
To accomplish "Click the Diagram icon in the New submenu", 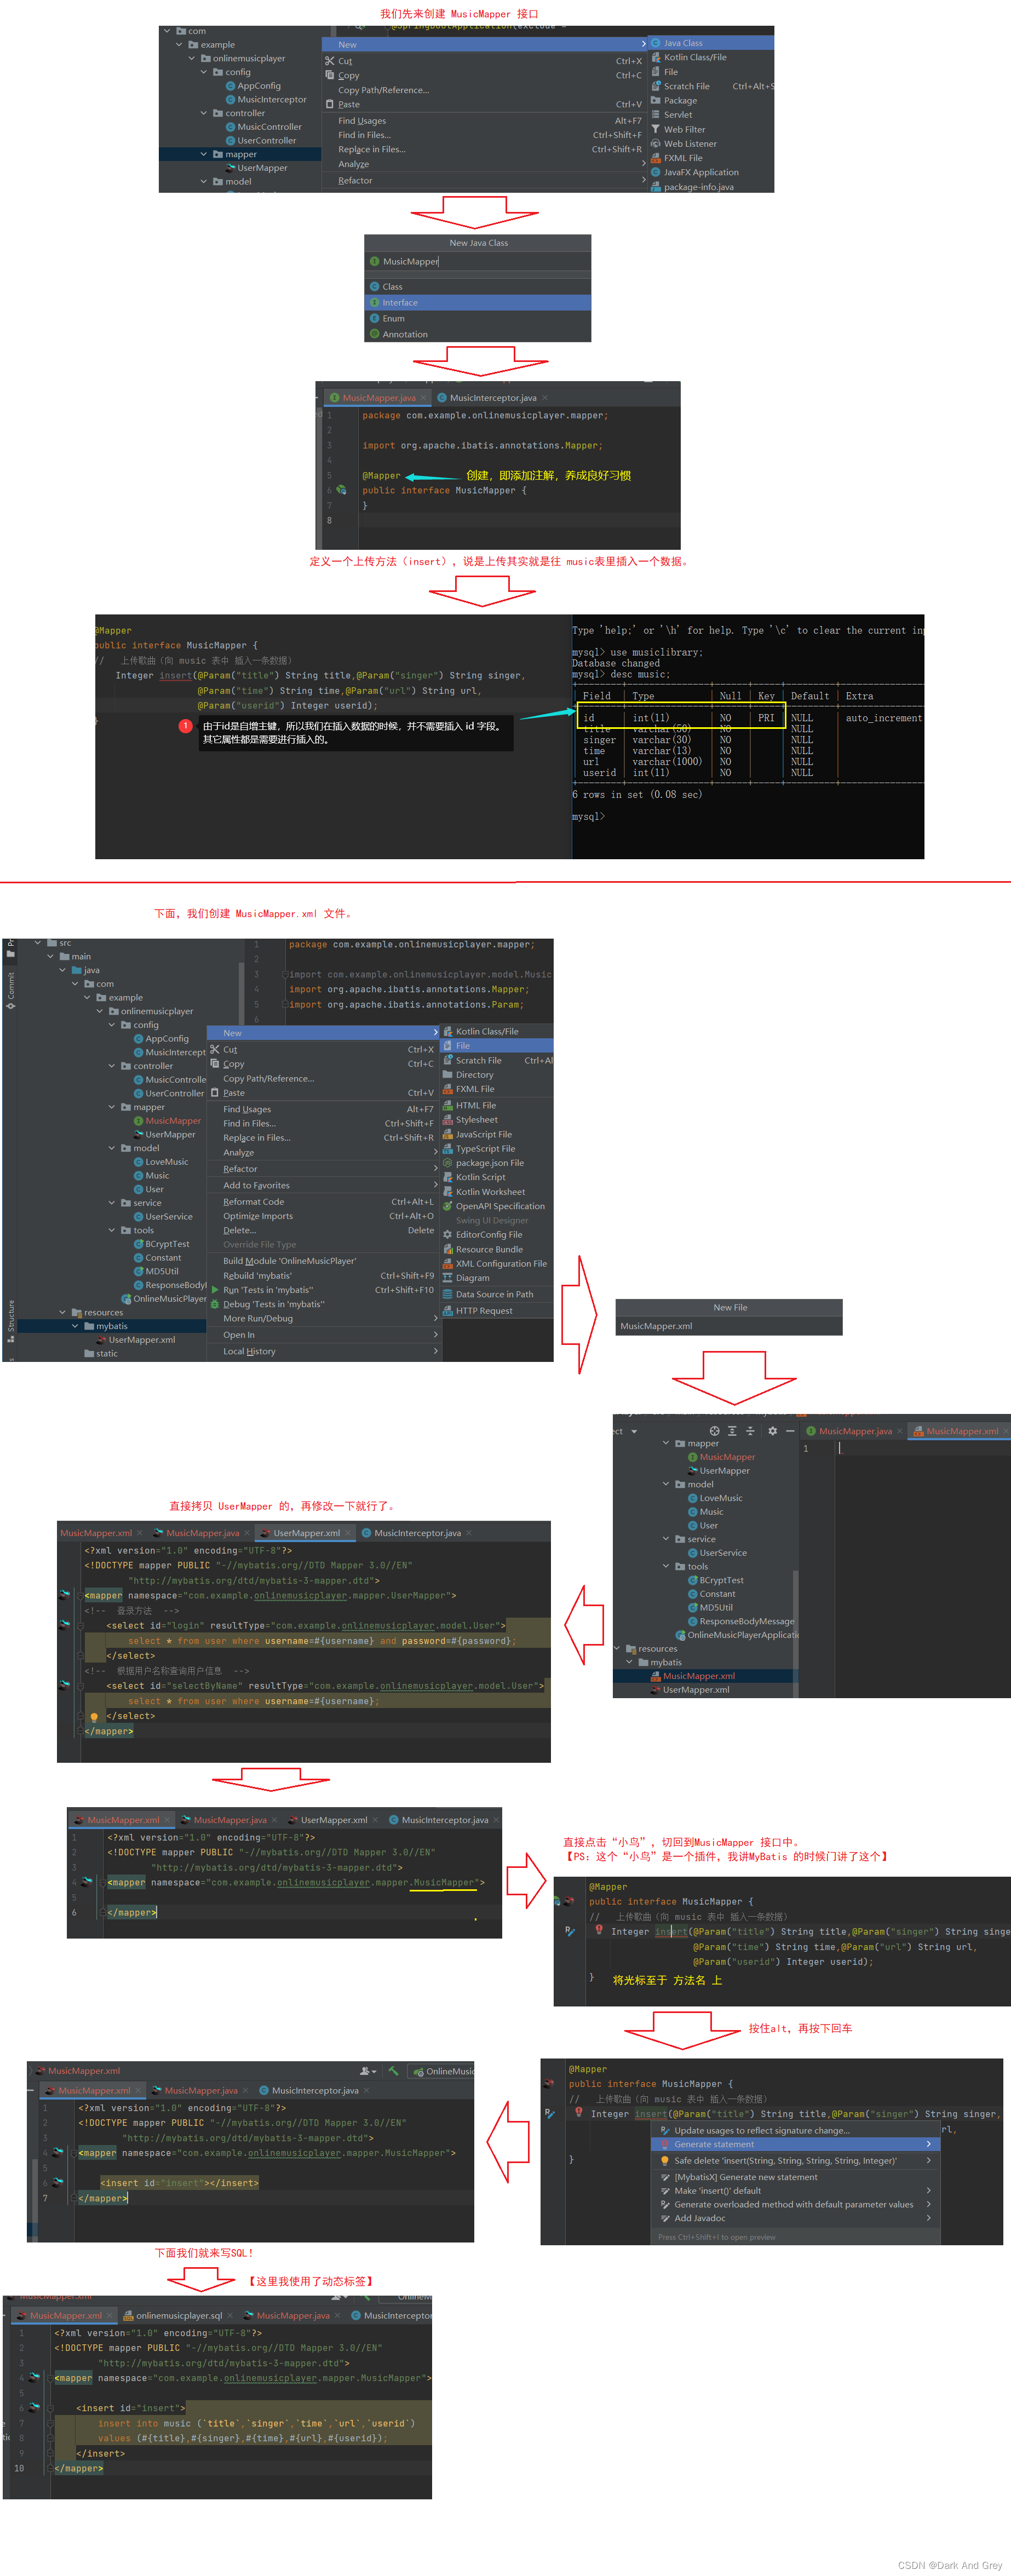I will pyautogui.click(x=448, y=1278).
